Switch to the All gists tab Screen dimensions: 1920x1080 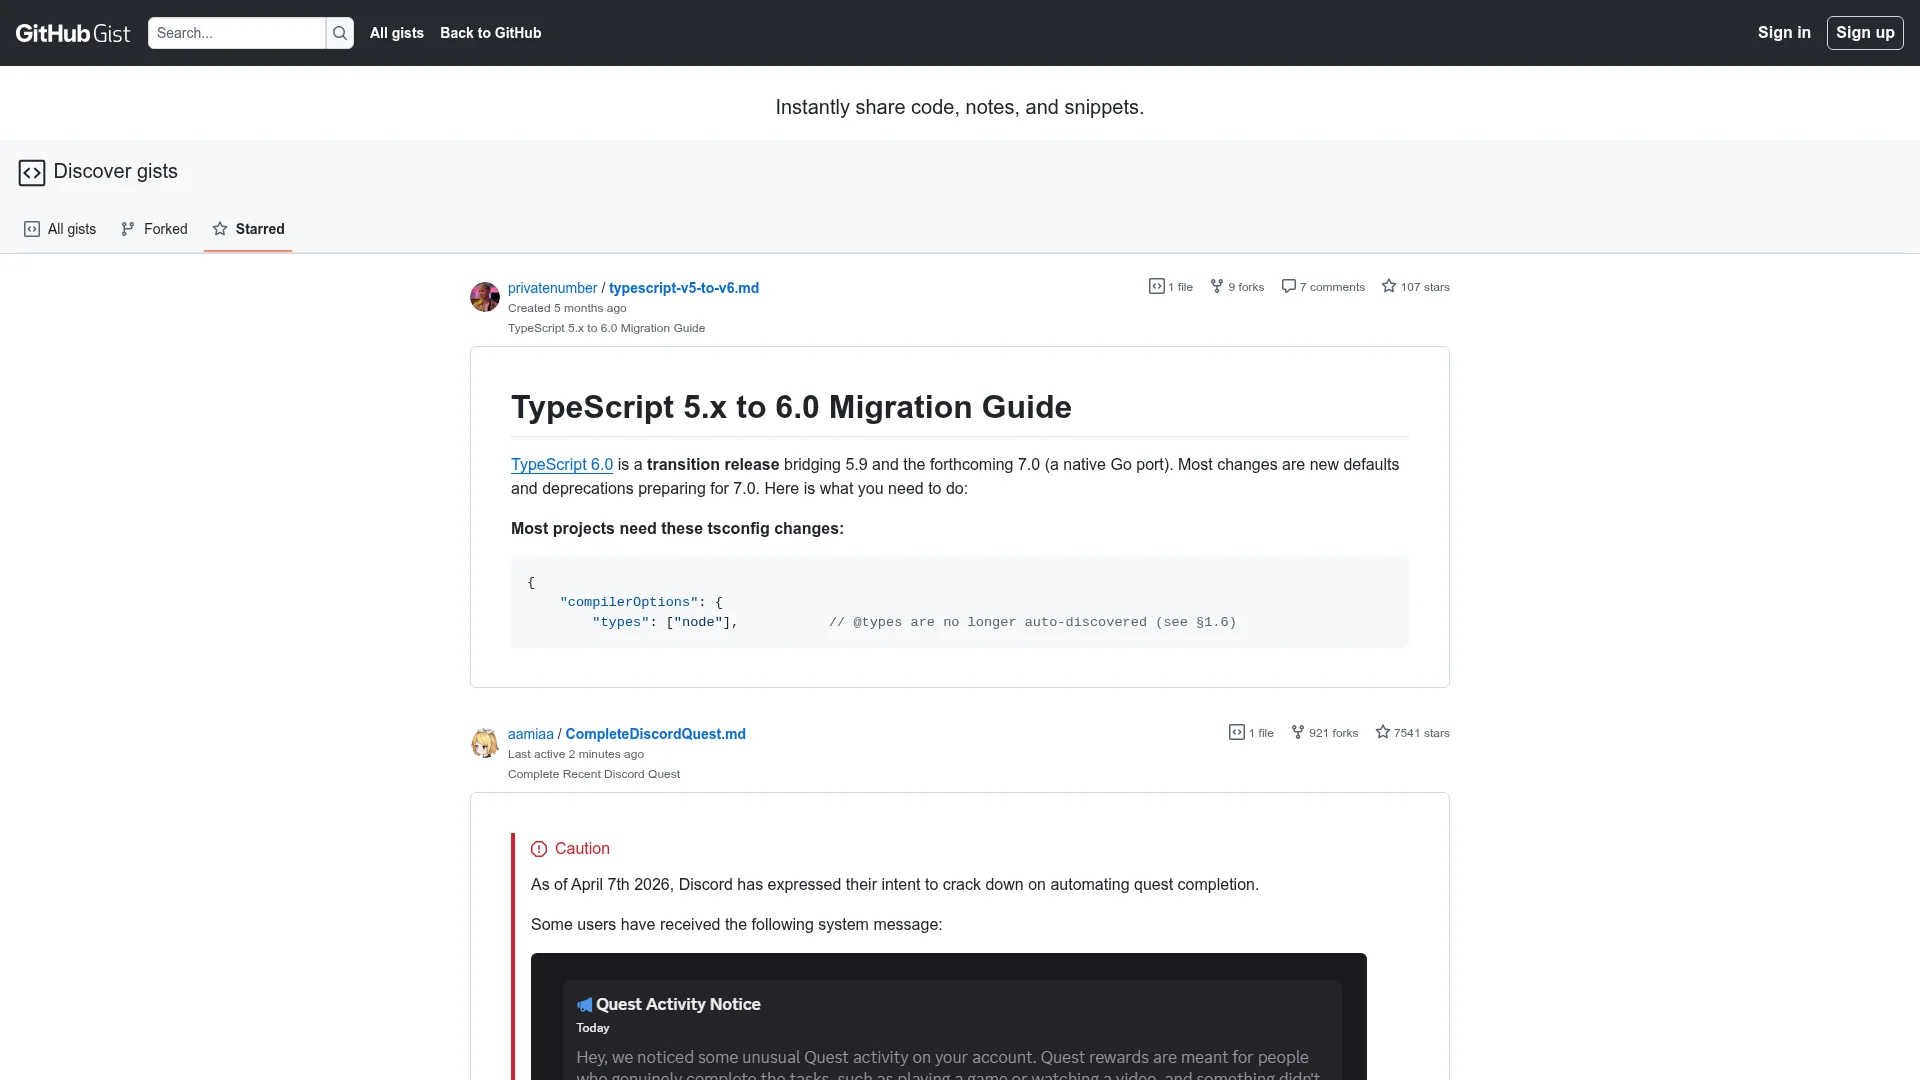coord(60,229)
